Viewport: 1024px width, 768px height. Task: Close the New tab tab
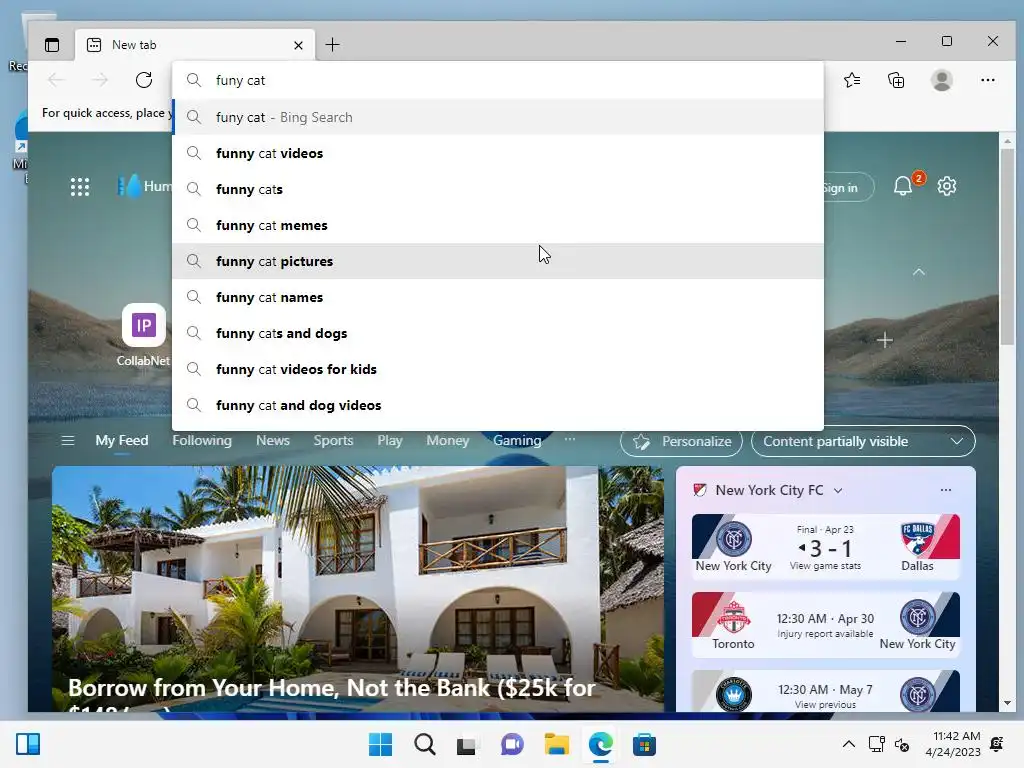pos(298,45)
